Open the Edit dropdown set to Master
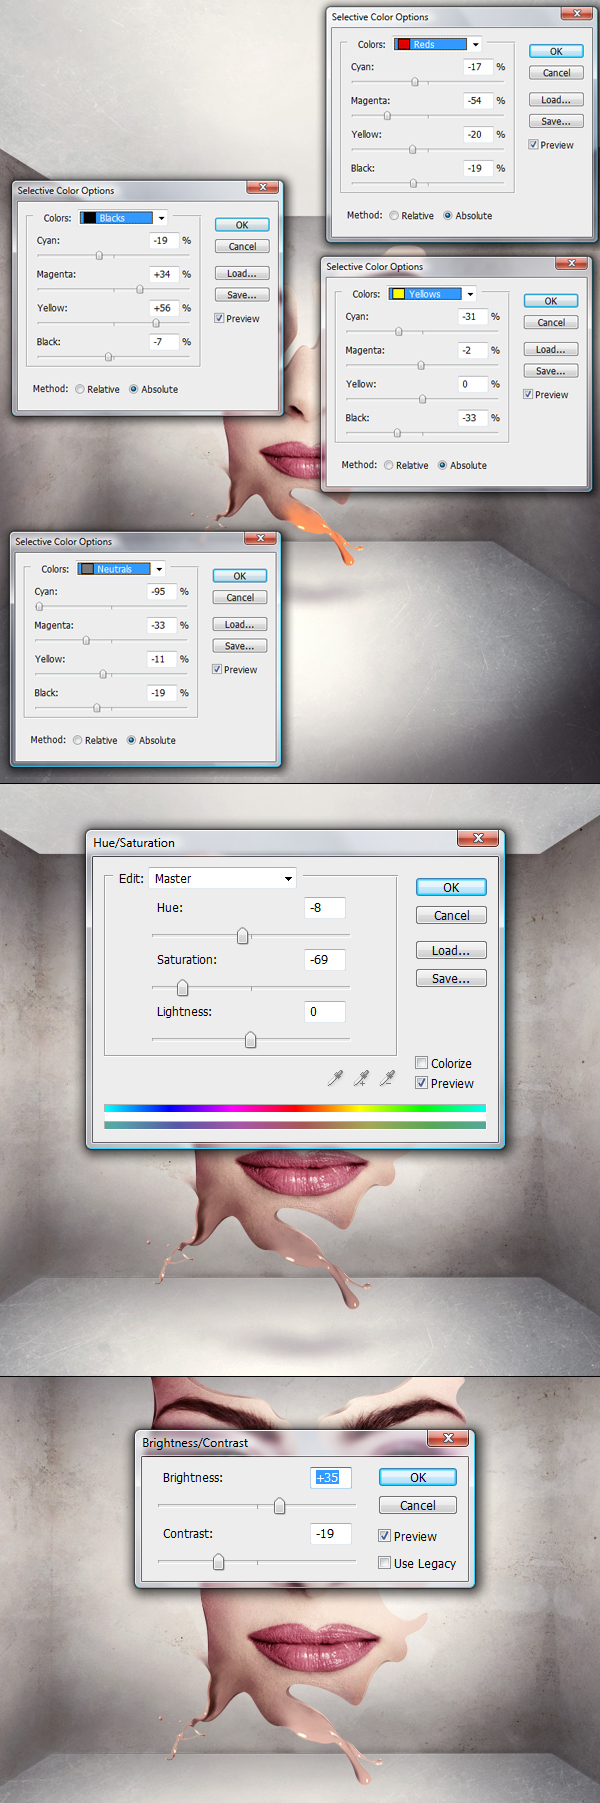 [288, 879]
